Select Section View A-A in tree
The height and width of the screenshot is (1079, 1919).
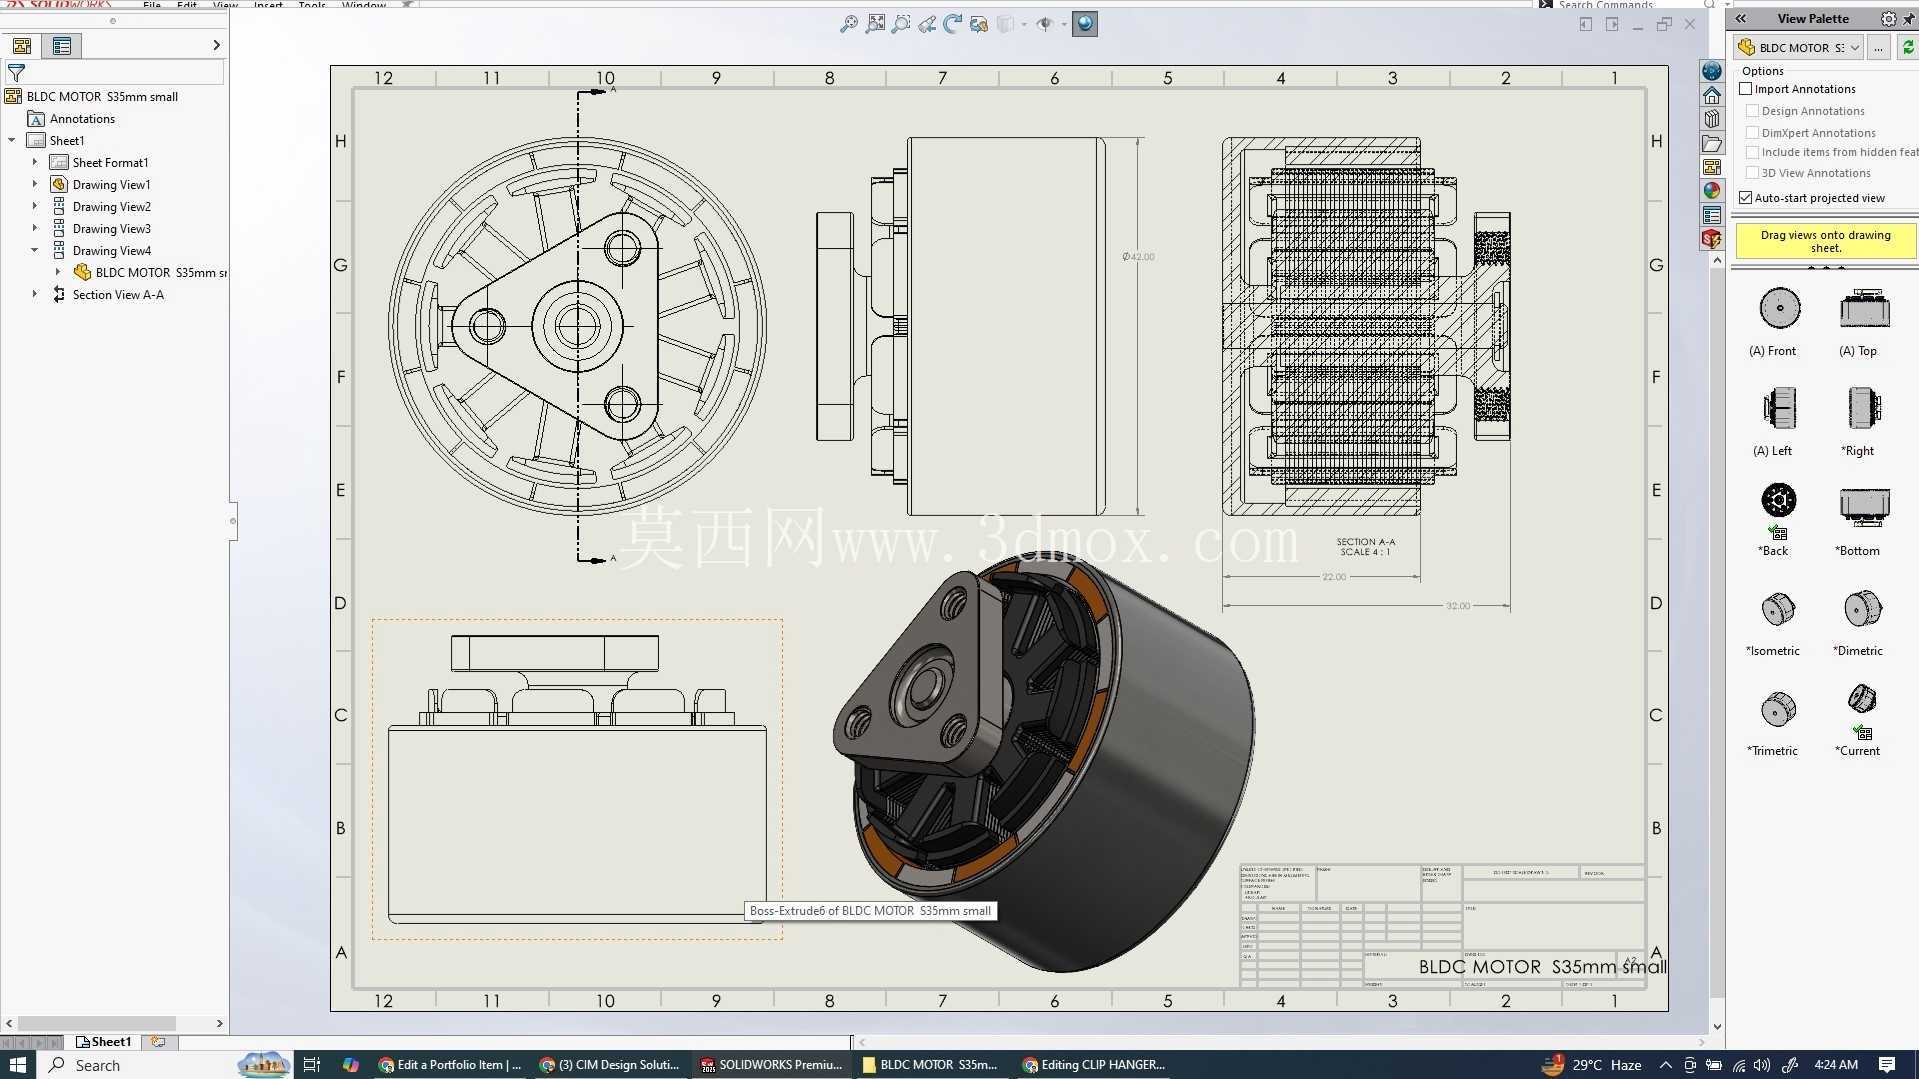click(x=118, y=295)
